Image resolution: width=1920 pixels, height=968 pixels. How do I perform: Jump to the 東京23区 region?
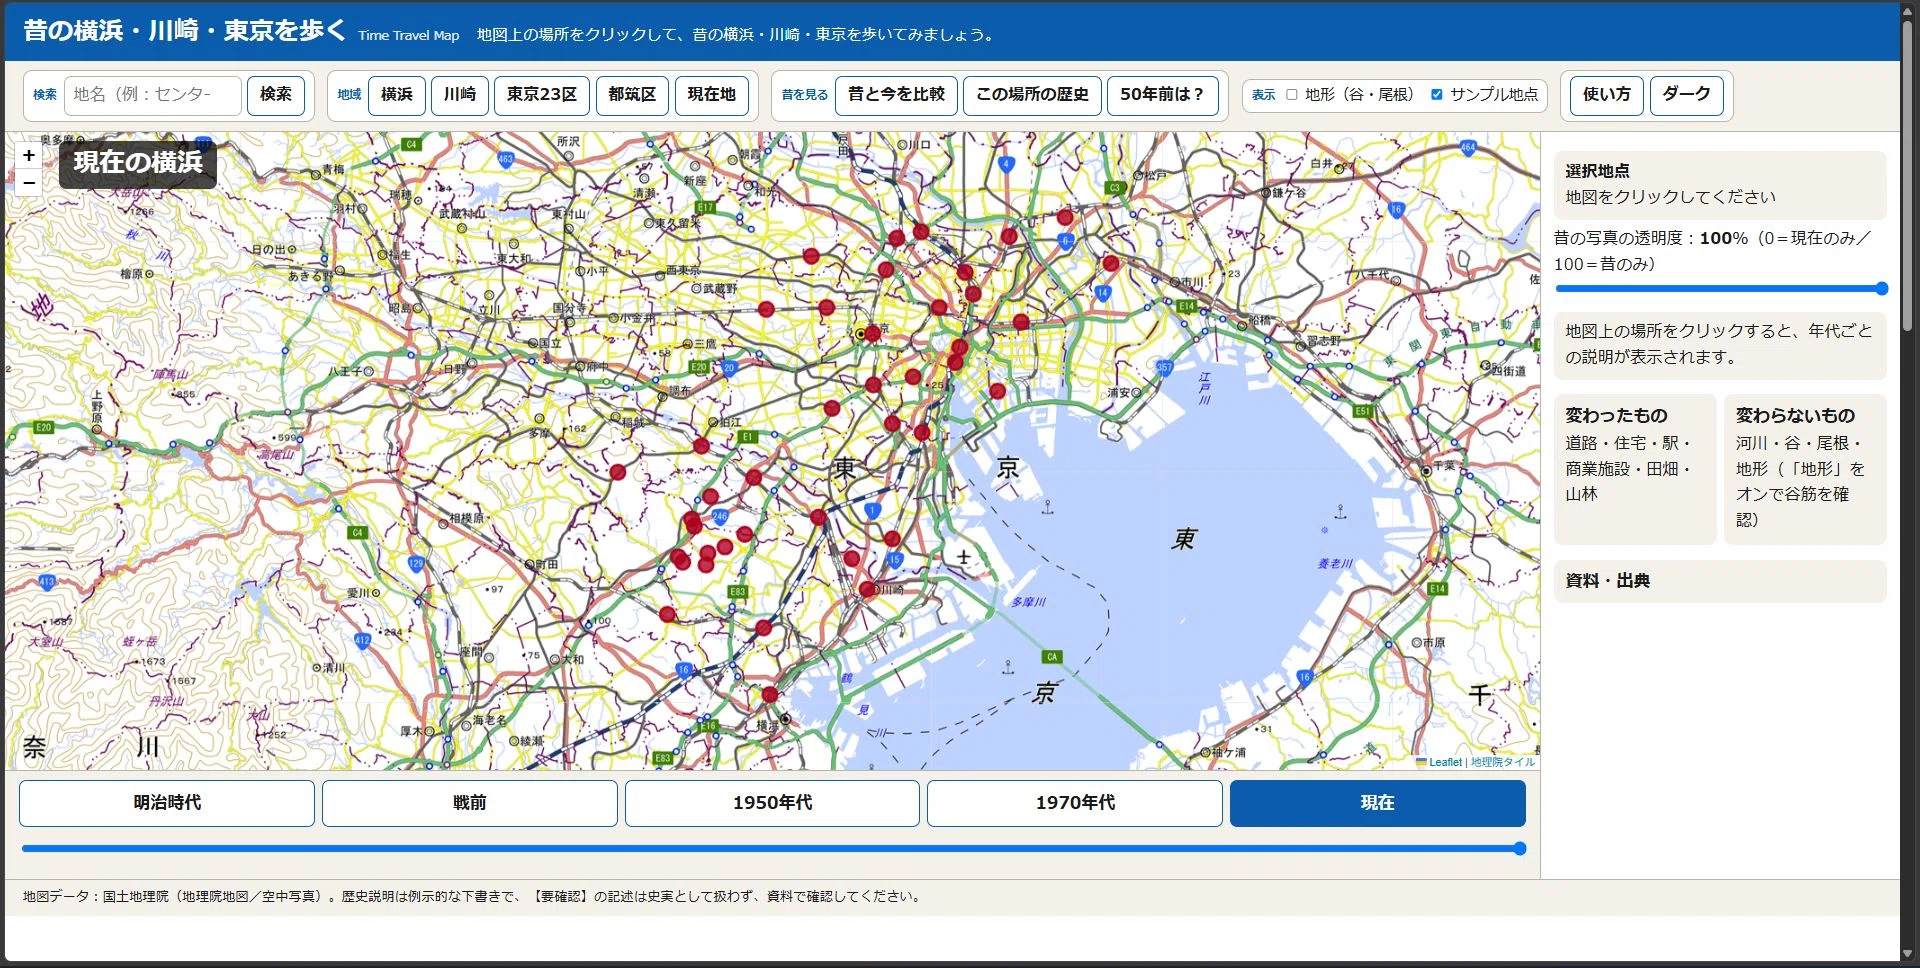(x=542, y=95)
